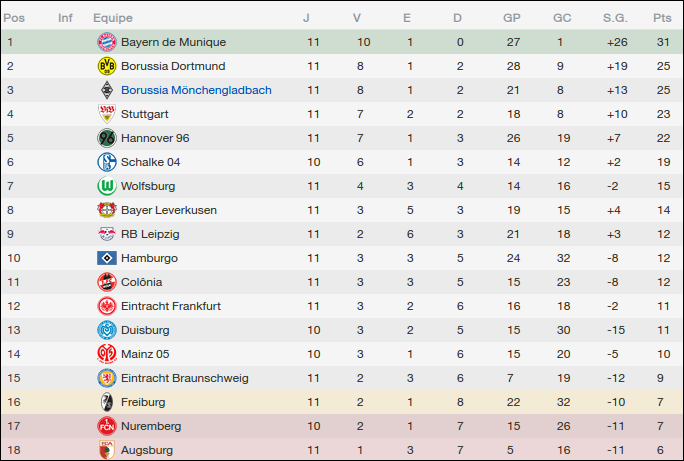Sort the table by Pts column
The image size is (684, 461).
click(x=662, y=18)
